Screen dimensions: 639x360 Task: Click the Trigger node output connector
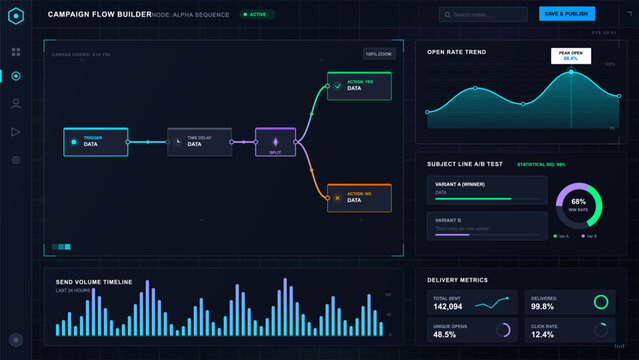point(128,142)
